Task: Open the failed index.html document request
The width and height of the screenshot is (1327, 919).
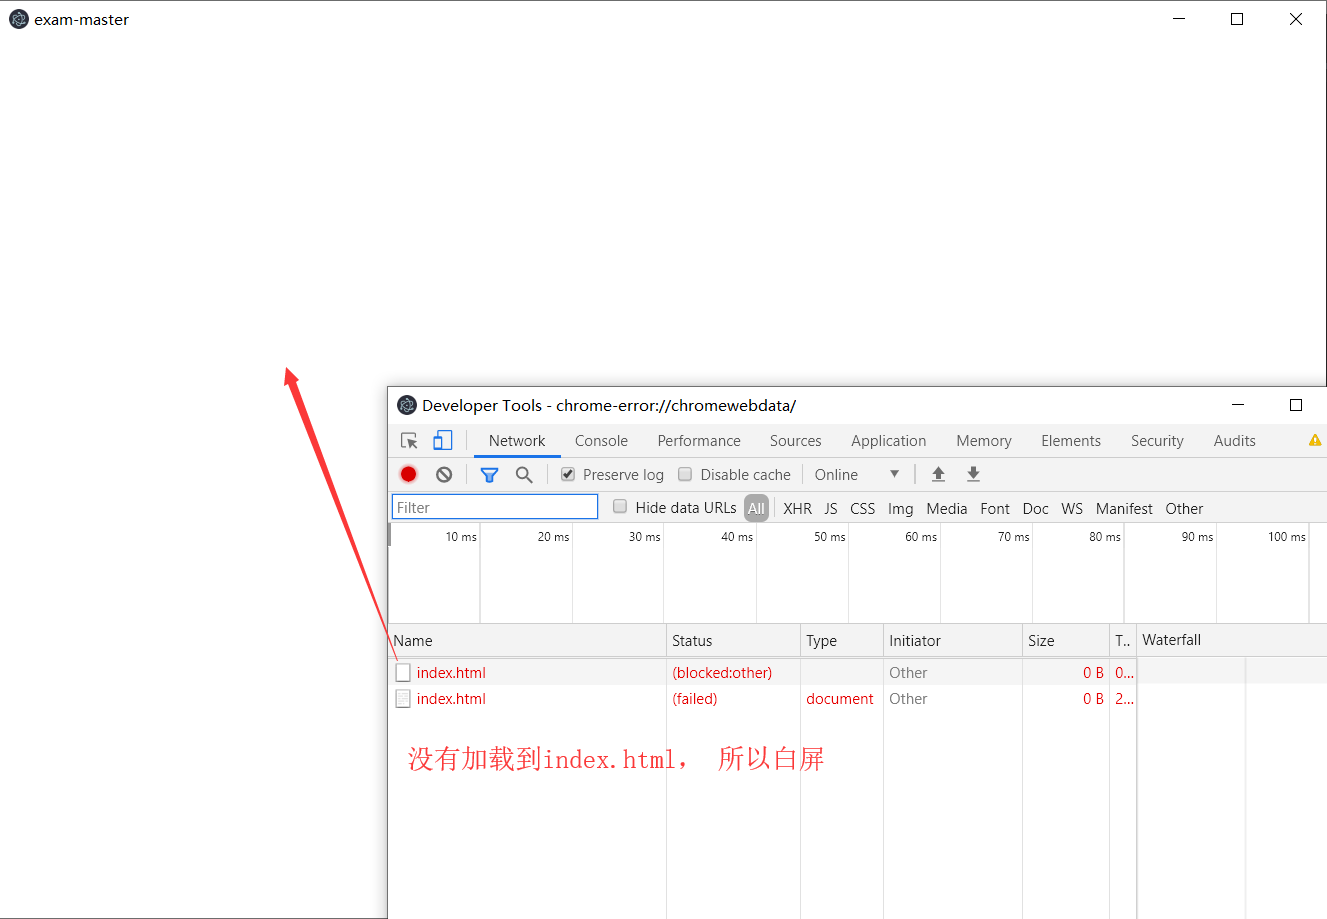Action: click(452, 698)
